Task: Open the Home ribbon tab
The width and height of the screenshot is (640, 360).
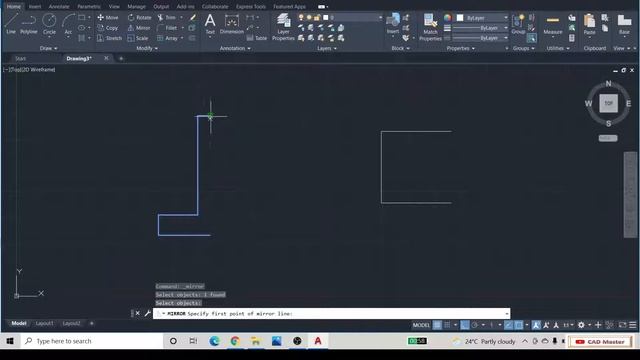Action: point(13,7)
